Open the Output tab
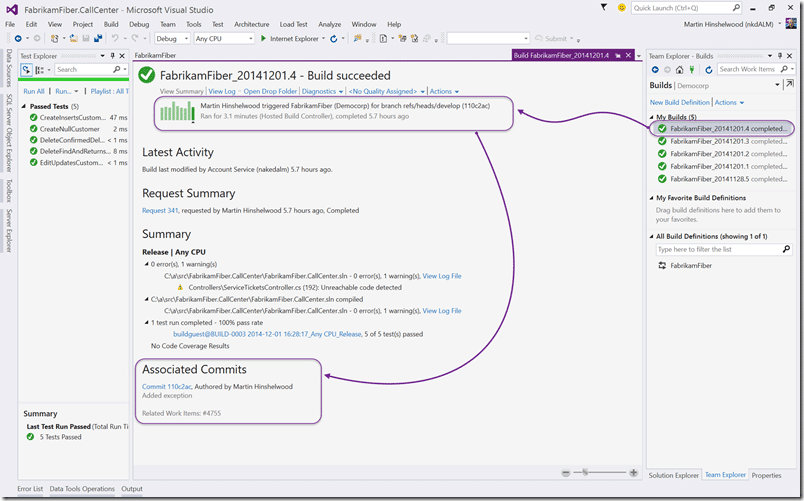Image resolution: width=804 pixels, height=501 pixels. [x=132, y=489]
